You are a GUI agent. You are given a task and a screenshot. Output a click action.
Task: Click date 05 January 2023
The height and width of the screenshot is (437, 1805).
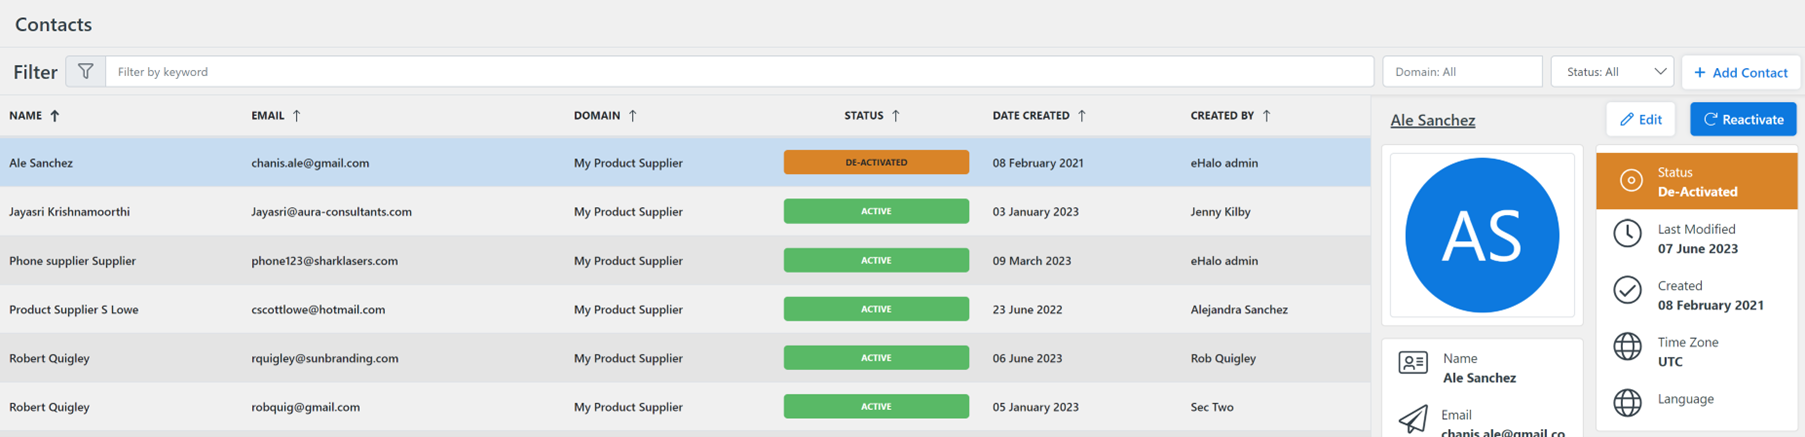click(x=1036, y=407)
